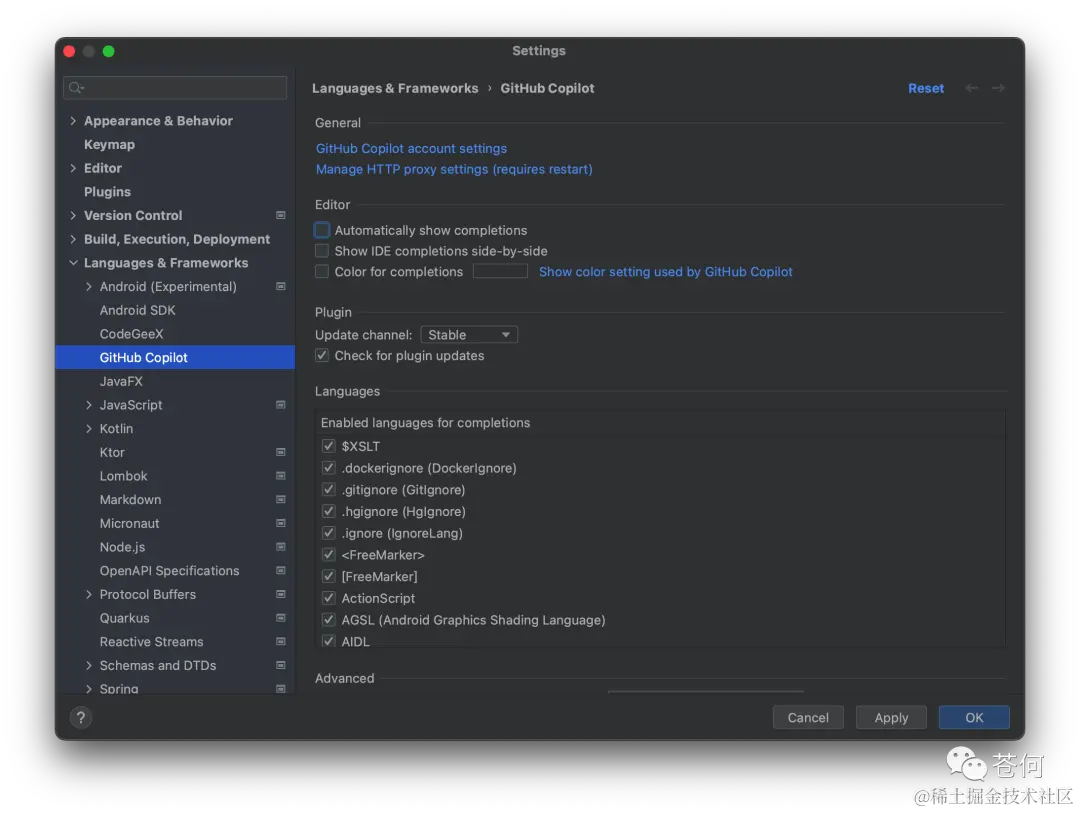Click project-level icon beside Protocol Buffers
The height and width of the screenshot is (813, 1080).
point(281,595)
